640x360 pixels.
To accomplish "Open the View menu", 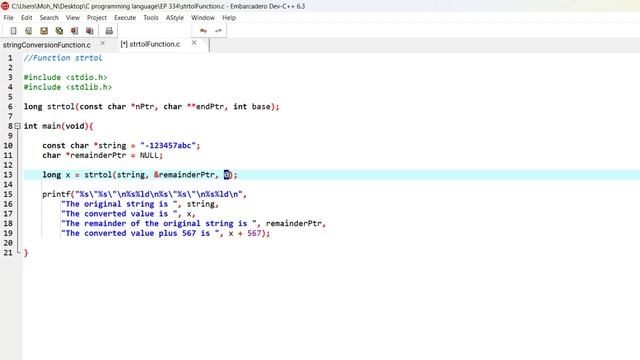I will coord(73,18).
